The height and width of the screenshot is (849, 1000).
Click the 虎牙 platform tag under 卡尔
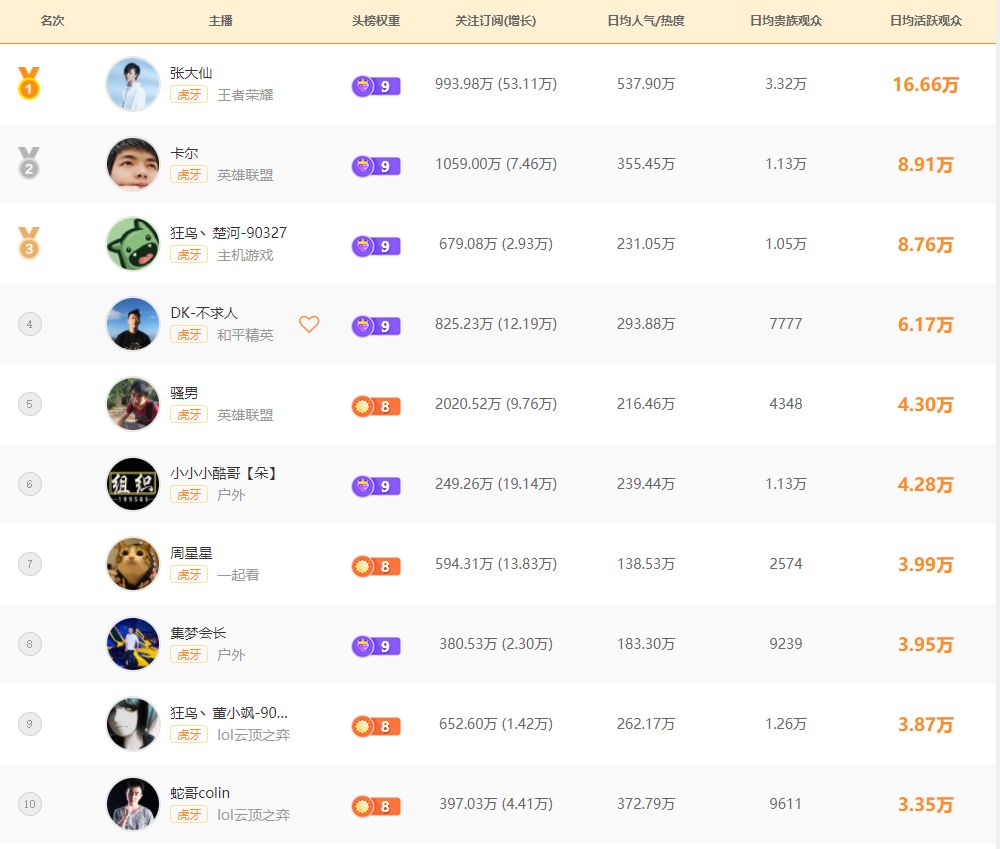pyautogui.click(x=189, y=174)
